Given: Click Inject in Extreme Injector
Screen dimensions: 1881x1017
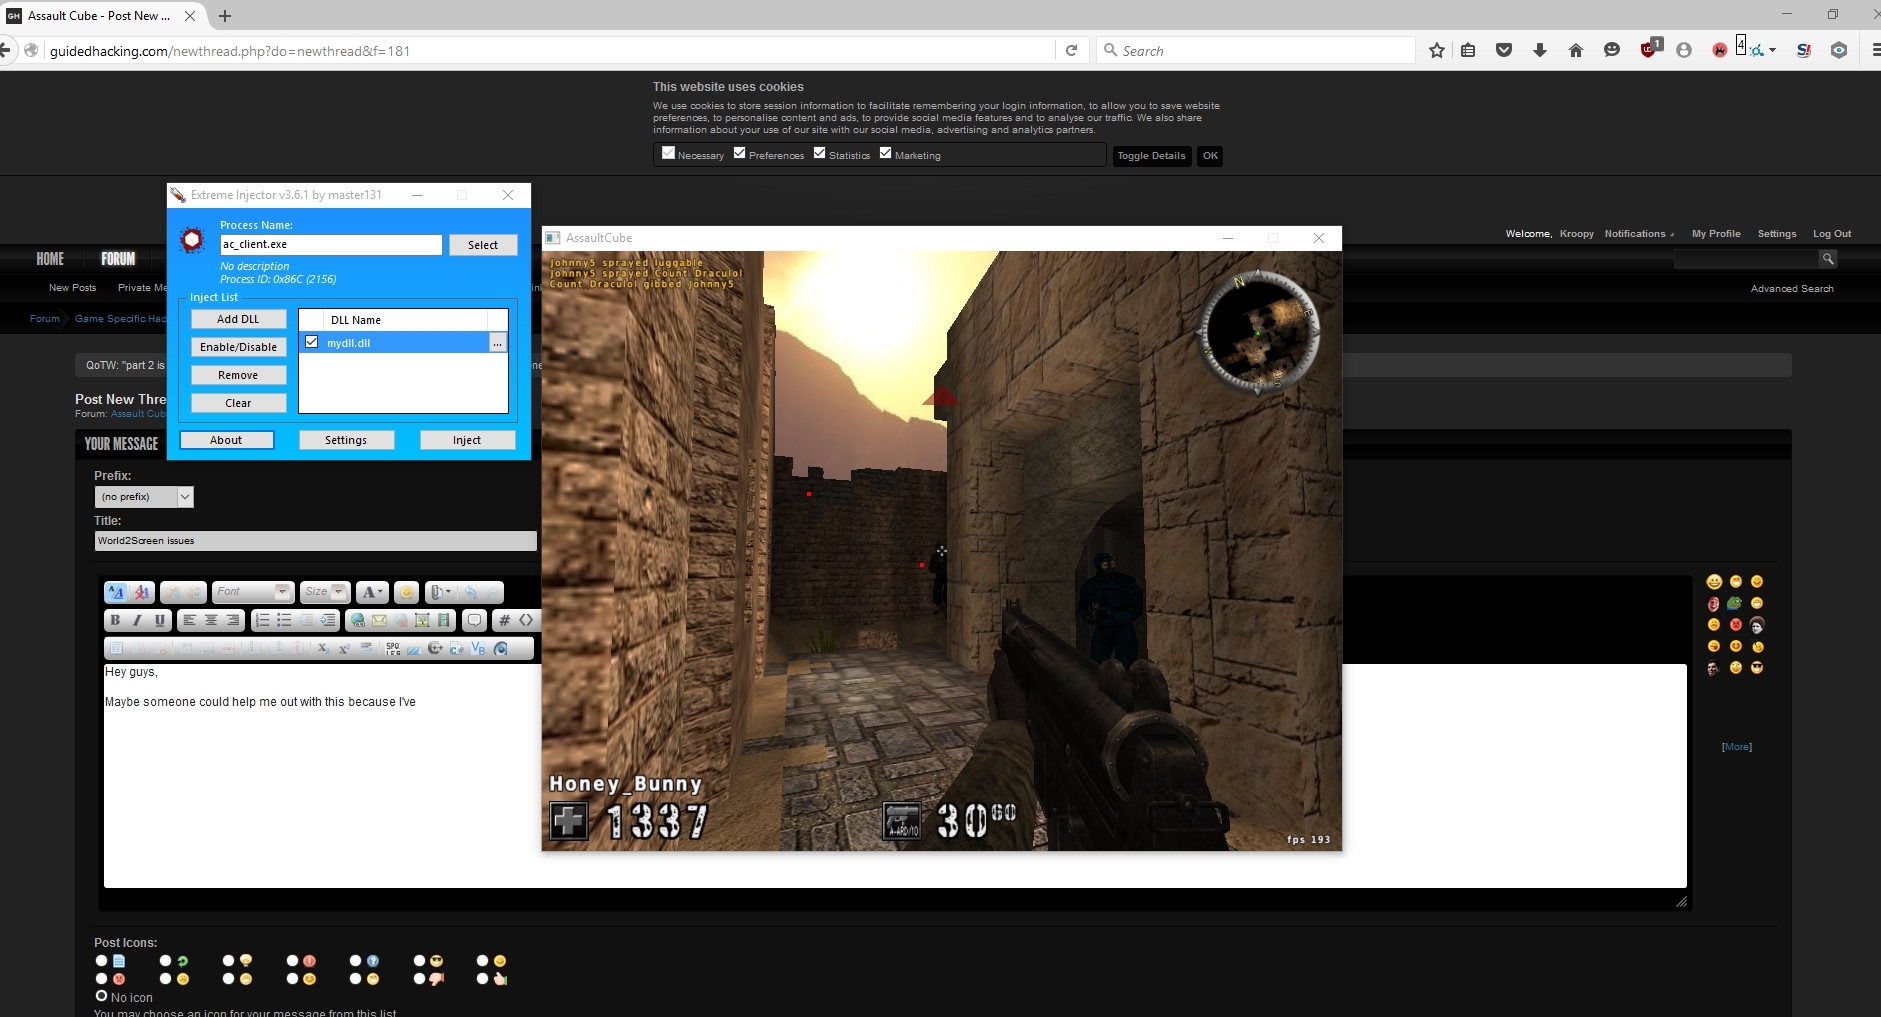Looking at the screenshot, I should 467,440.
